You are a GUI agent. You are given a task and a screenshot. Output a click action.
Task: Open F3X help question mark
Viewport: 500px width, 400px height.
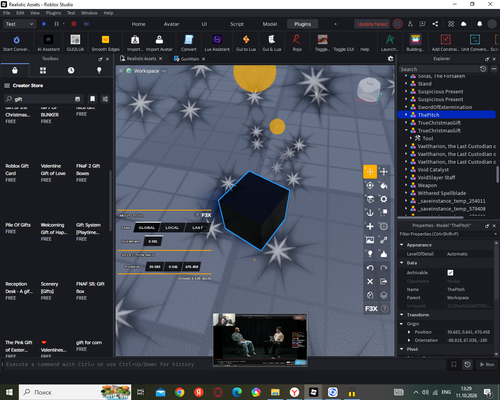point(385,309)
